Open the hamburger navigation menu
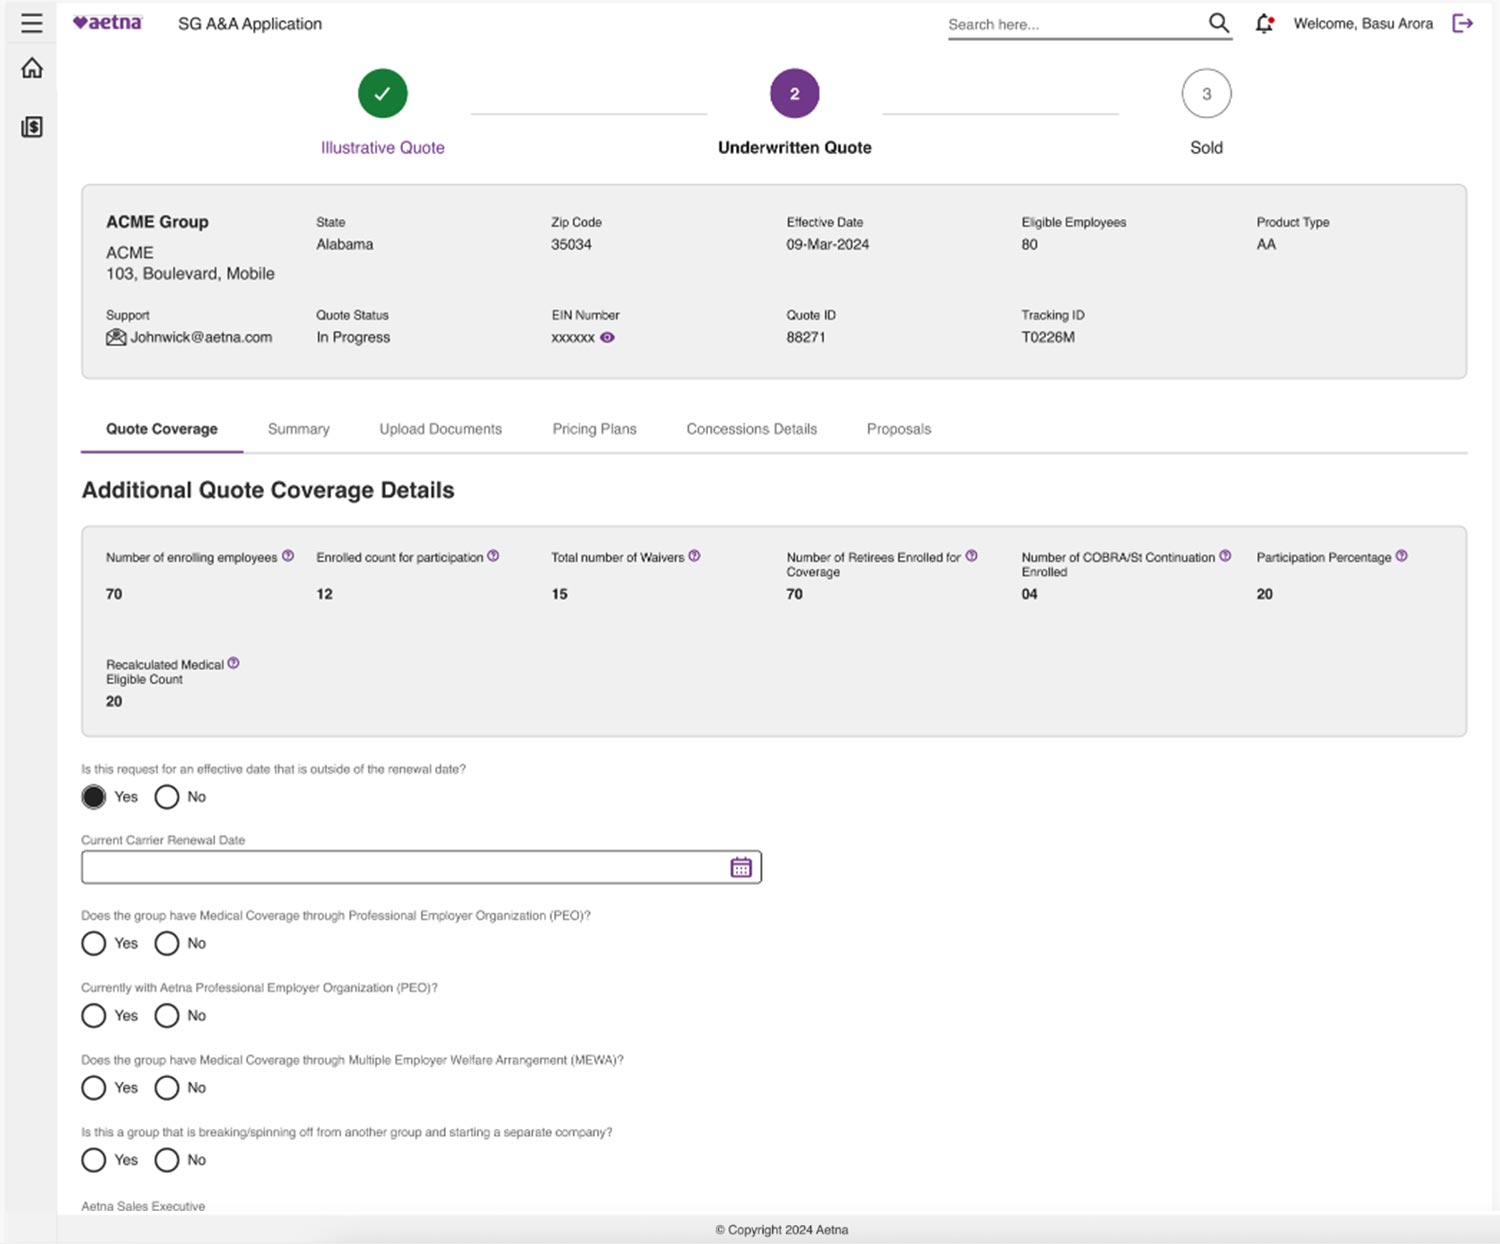The height and width of the screenshot is (1244, 1500). (x=32, y=23)
